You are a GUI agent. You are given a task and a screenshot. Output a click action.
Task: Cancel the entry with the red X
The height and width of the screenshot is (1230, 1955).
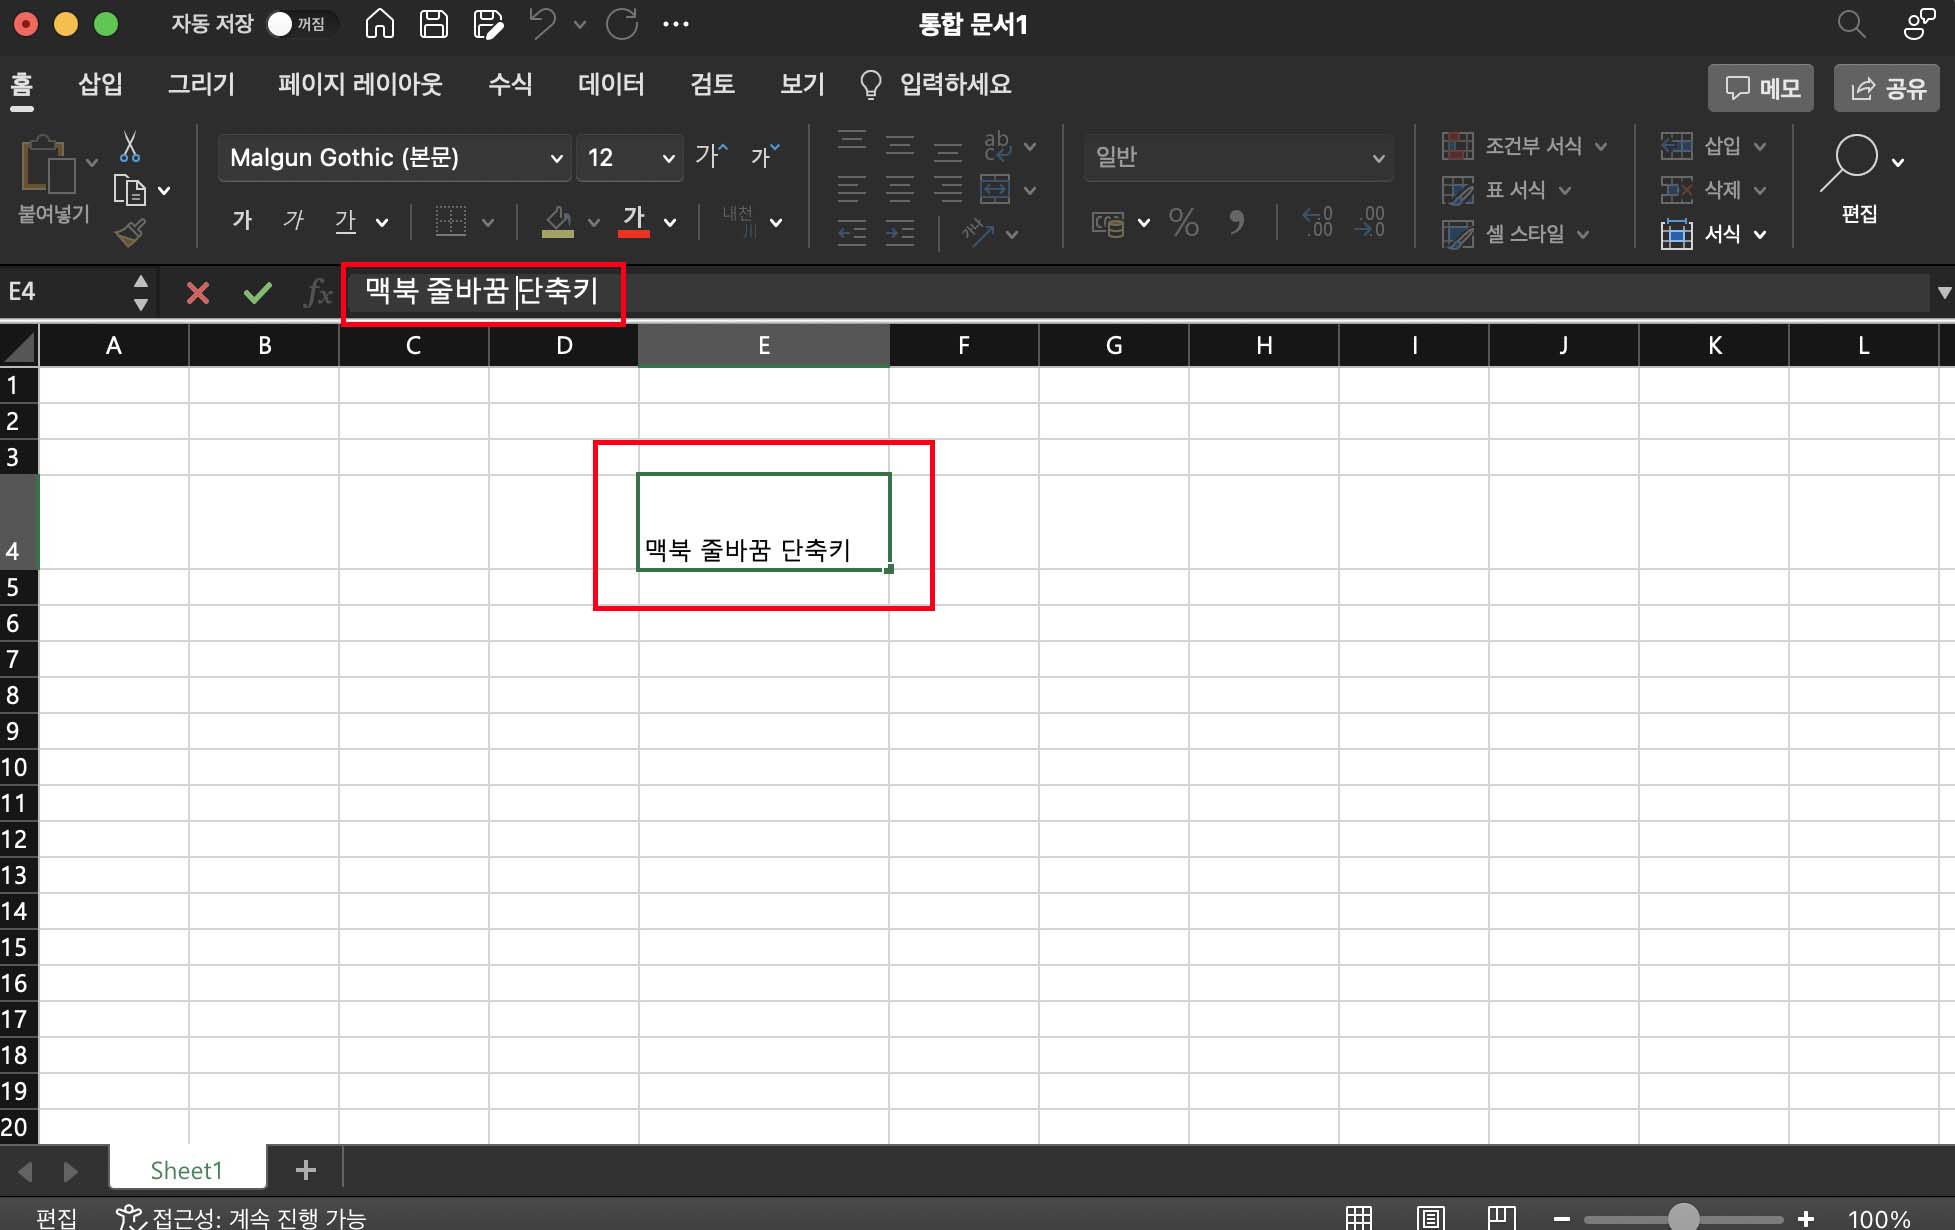click(198, 292)
